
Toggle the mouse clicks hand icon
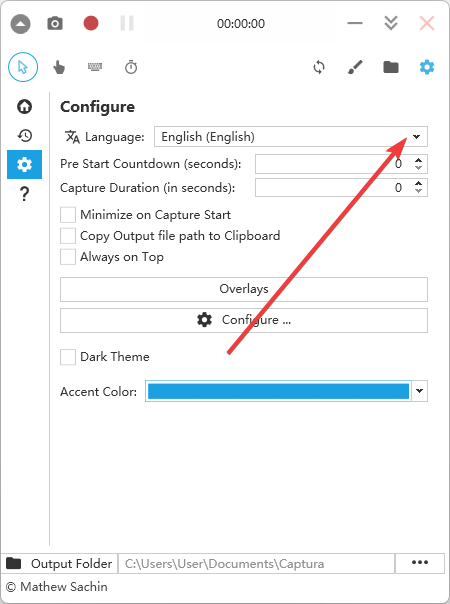(x=59, y=67)
